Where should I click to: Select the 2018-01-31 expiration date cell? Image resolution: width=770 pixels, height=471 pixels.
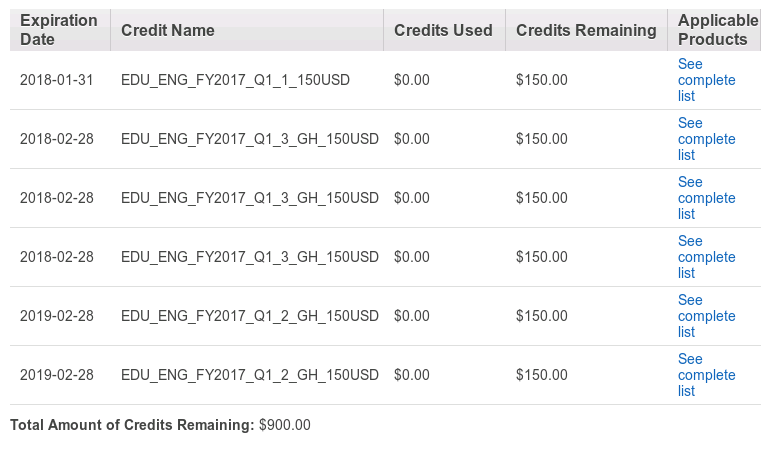pyautogui.click(x=56, y=80)
